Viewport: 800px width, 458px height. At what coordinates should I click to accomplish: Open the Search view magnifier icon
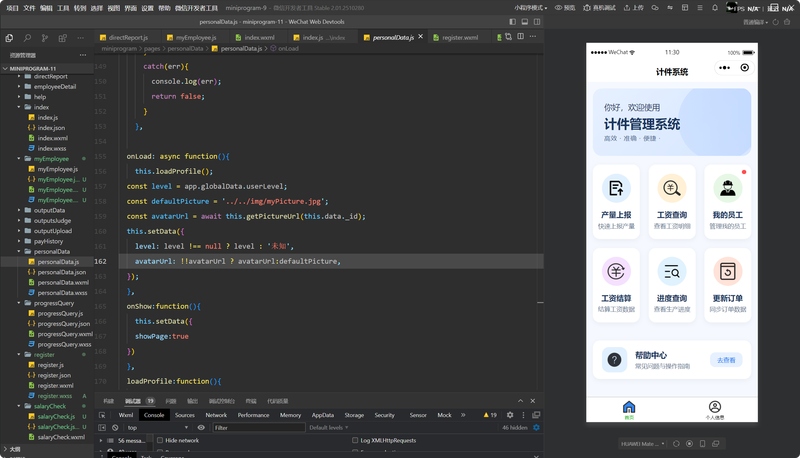pos(27,38)
